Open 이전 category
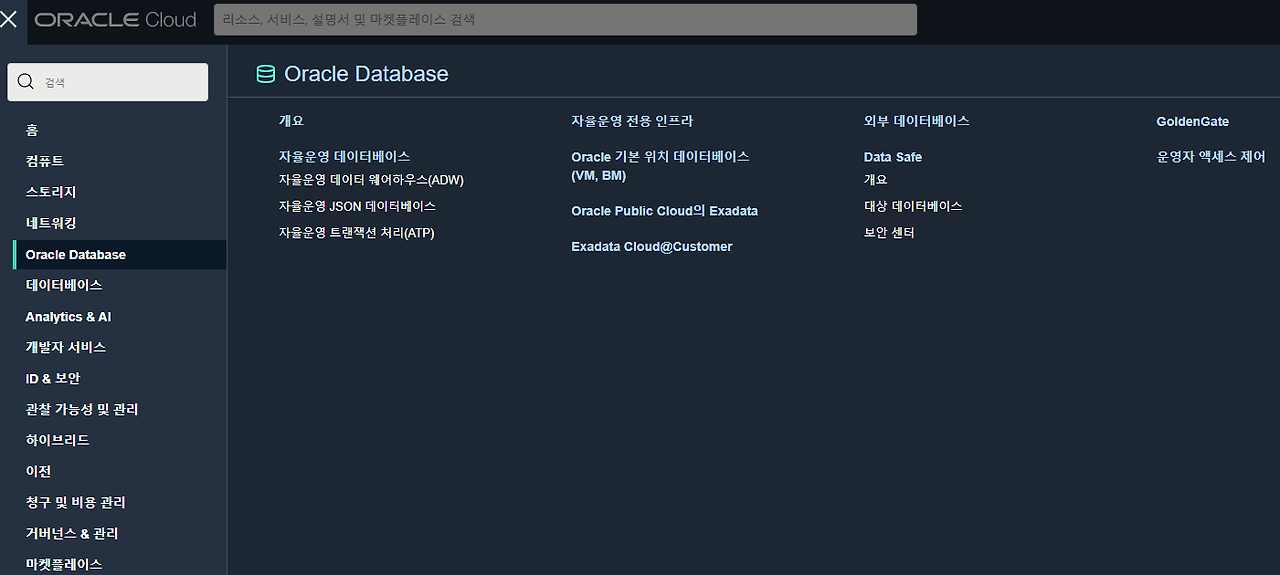Image resolution: width=1280 pixels, height=575 pixels. (38, 471)
